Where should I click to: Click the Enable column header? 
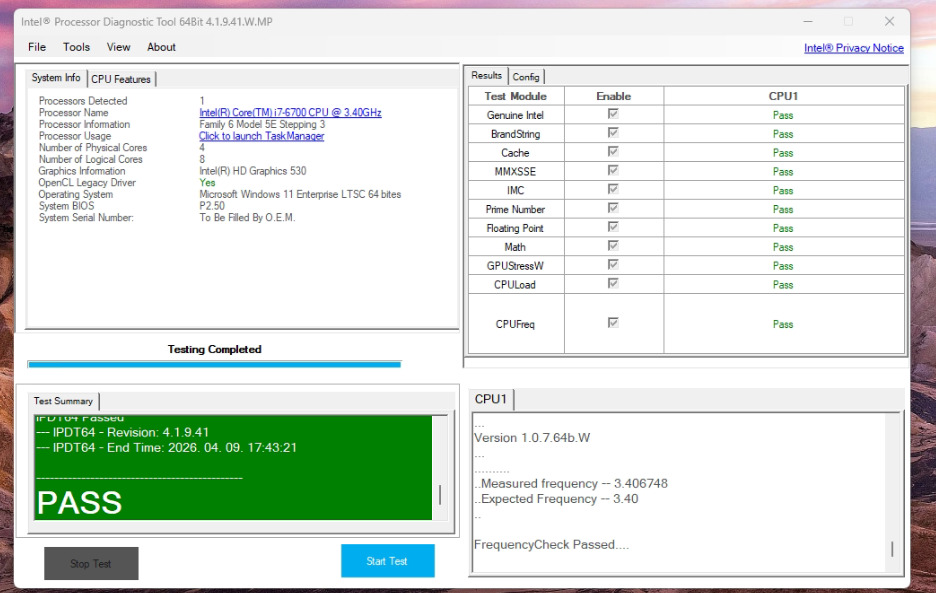pyautogui.click(x=614, y=96)
